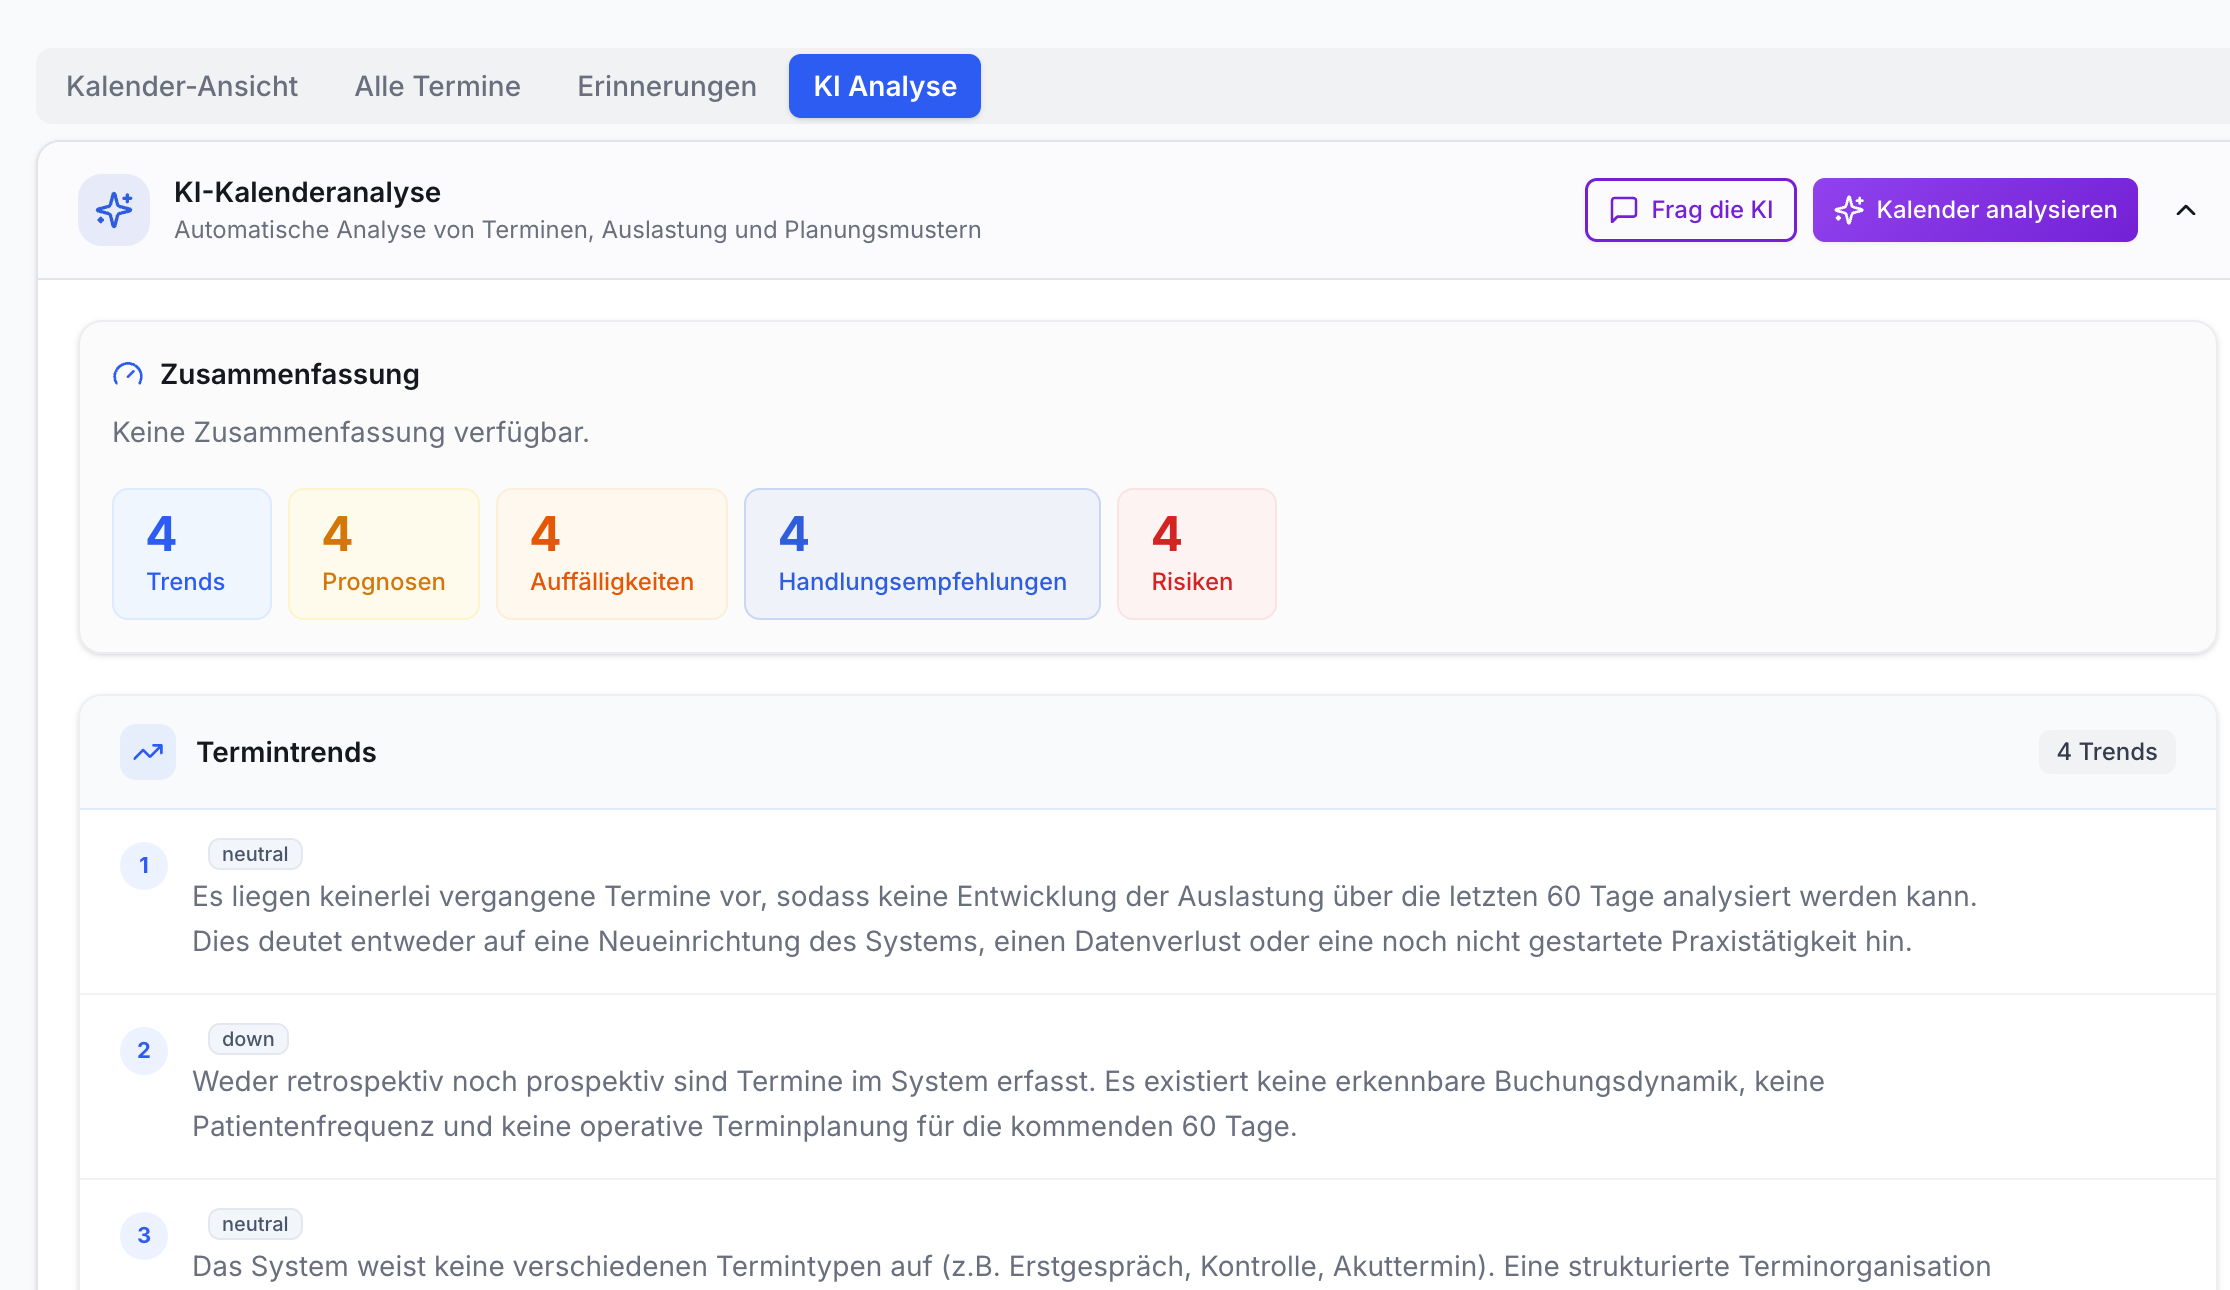Select the 4 Trends summary card

coord(192,554)
